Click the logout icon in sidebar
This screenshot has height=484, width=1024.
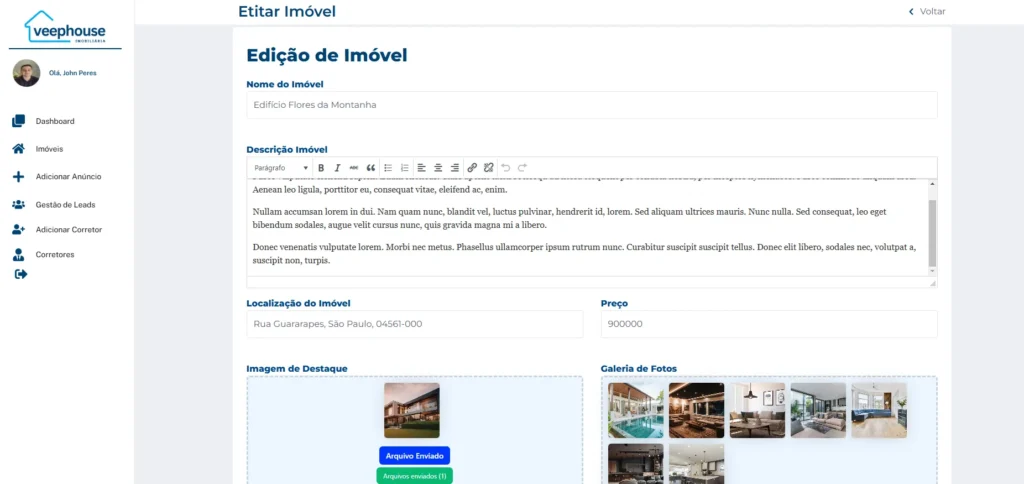tap(21, 274)
